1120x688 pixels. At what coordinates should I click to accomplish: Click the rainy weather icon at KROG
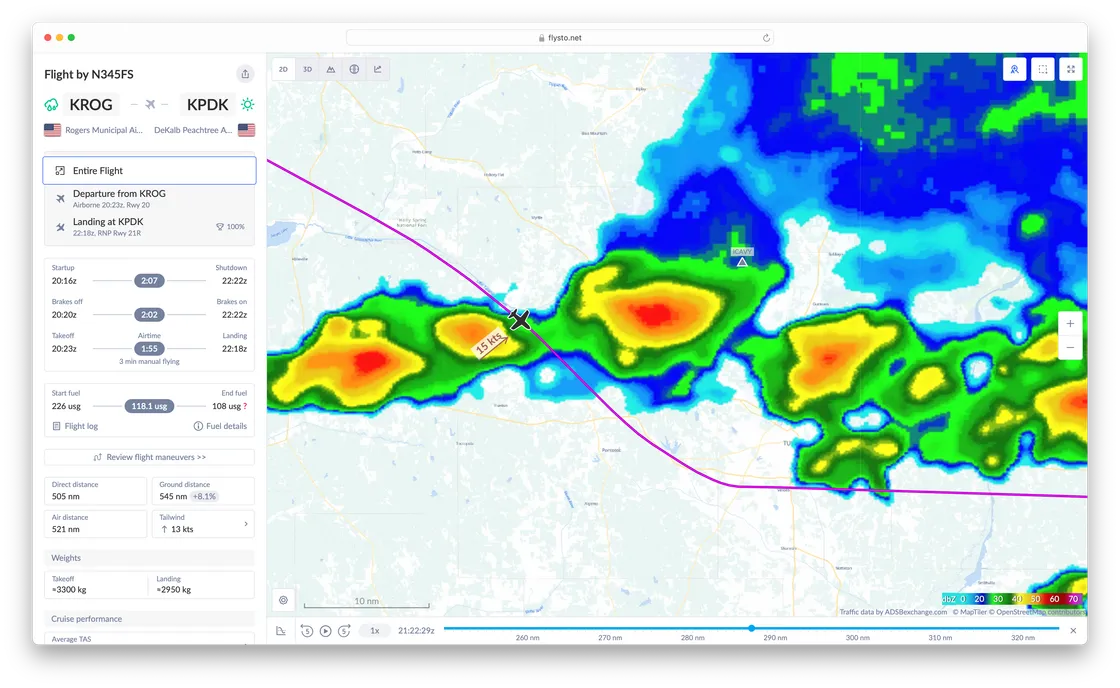click(x=51, y=104)
